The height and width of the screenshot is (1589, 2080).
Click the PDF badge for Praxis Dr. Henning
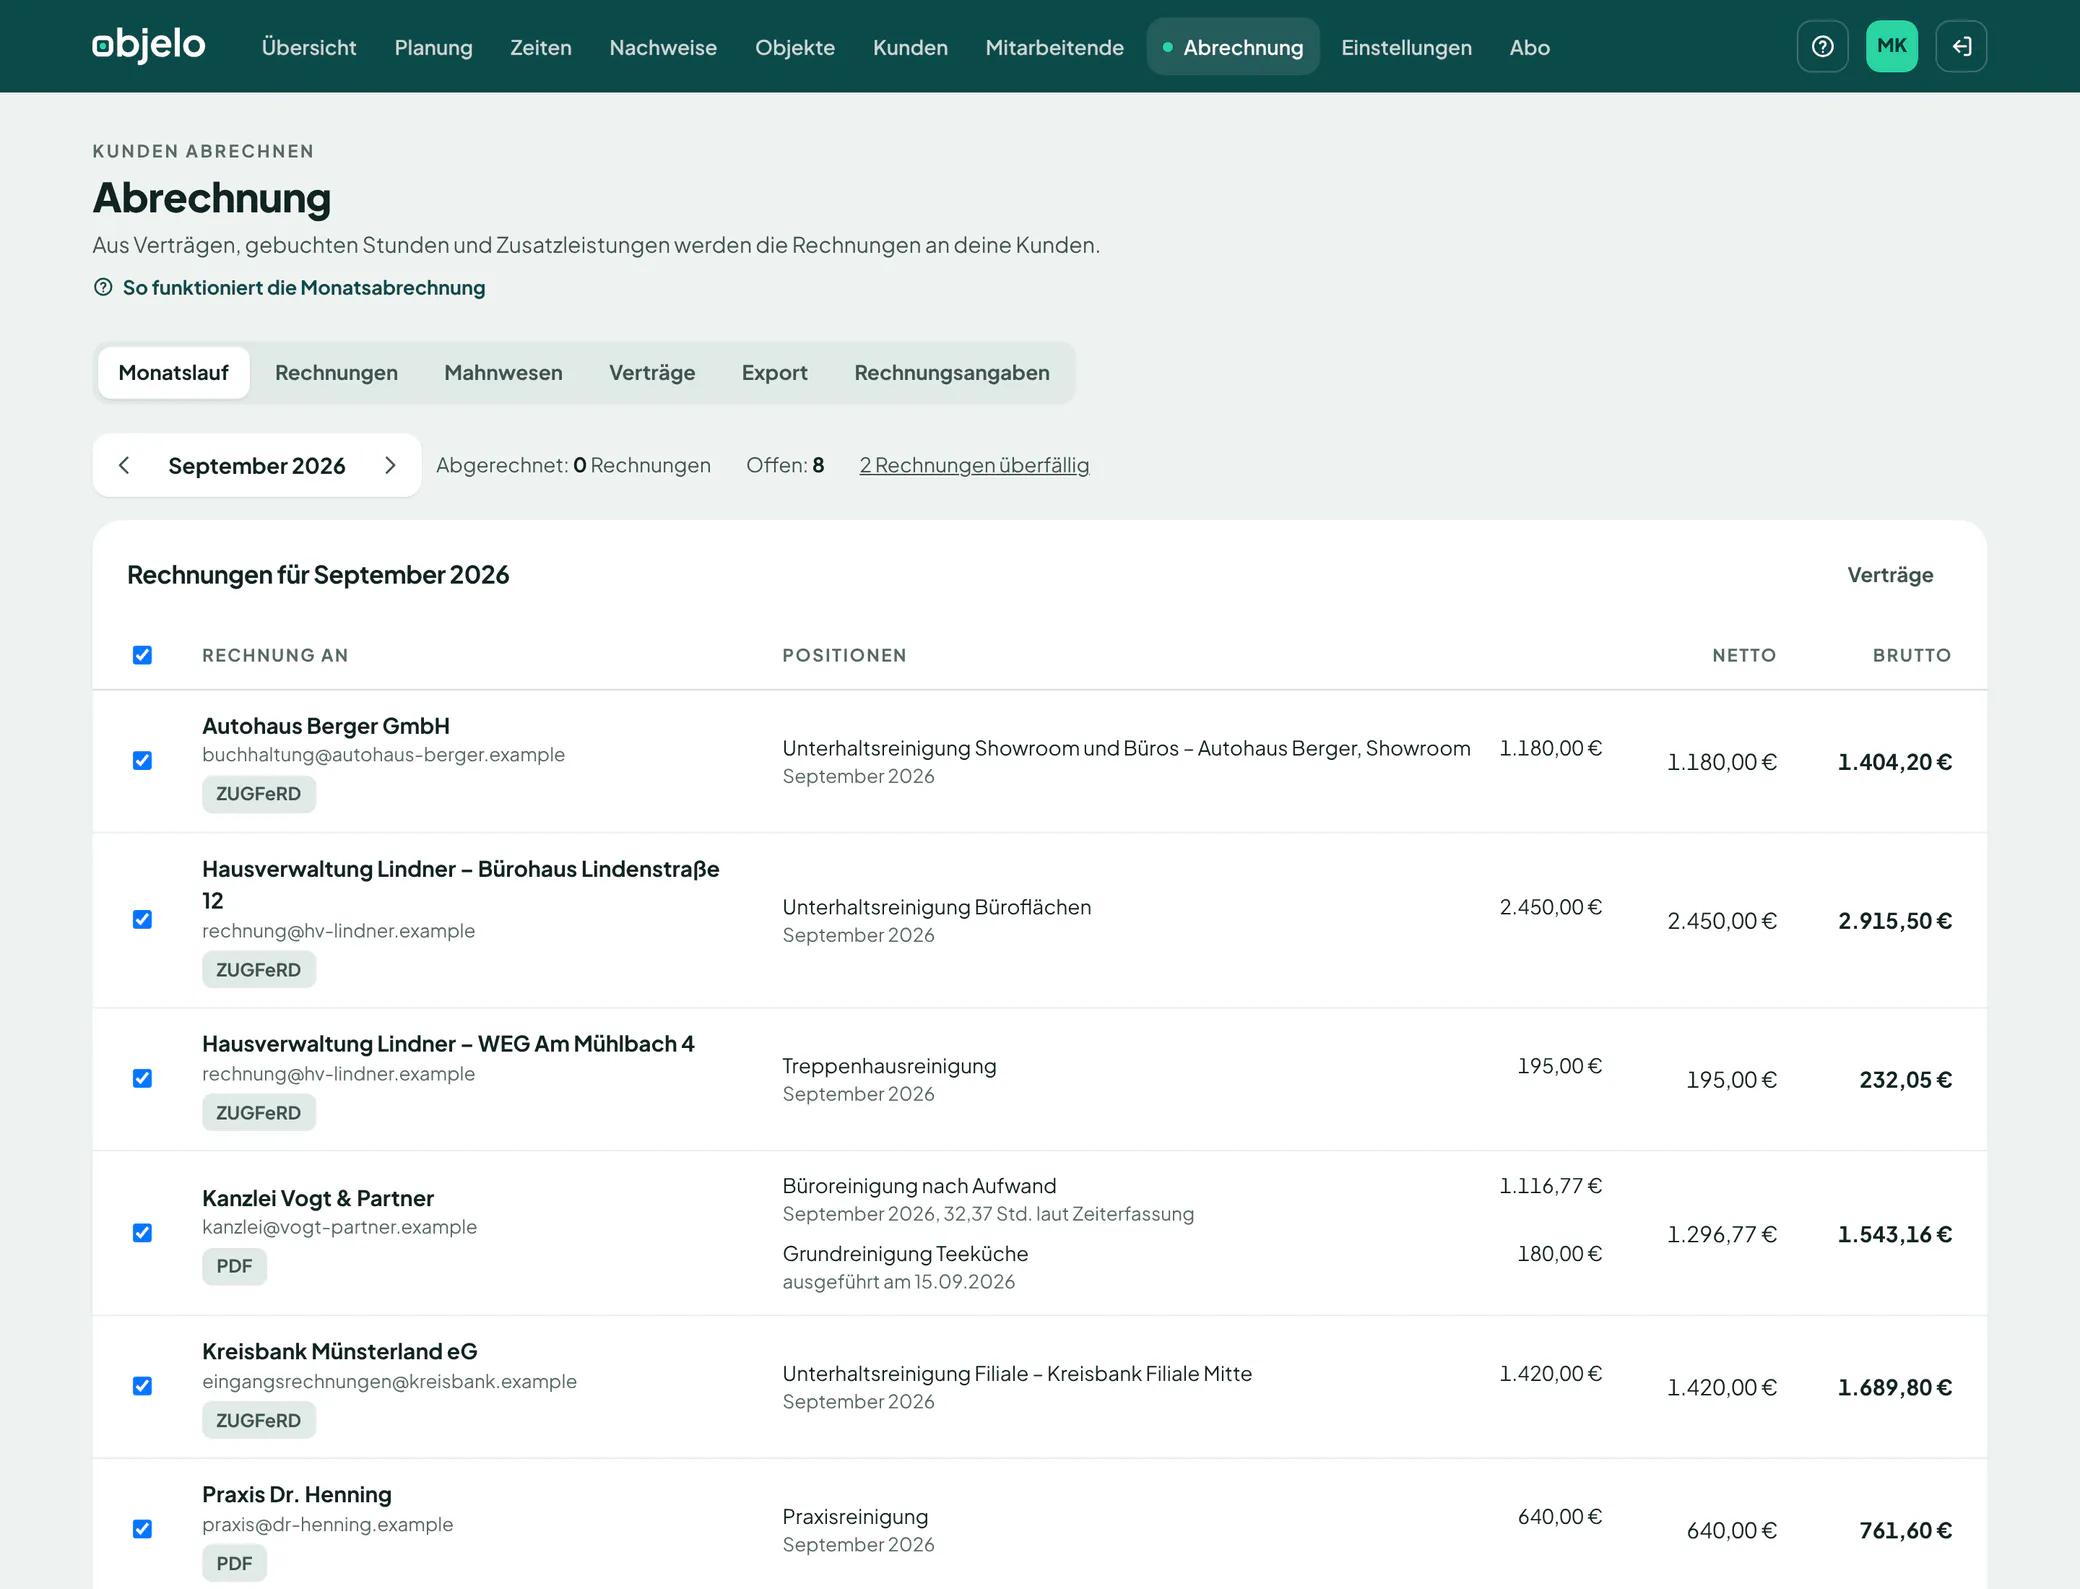[x=234, y=1563]
